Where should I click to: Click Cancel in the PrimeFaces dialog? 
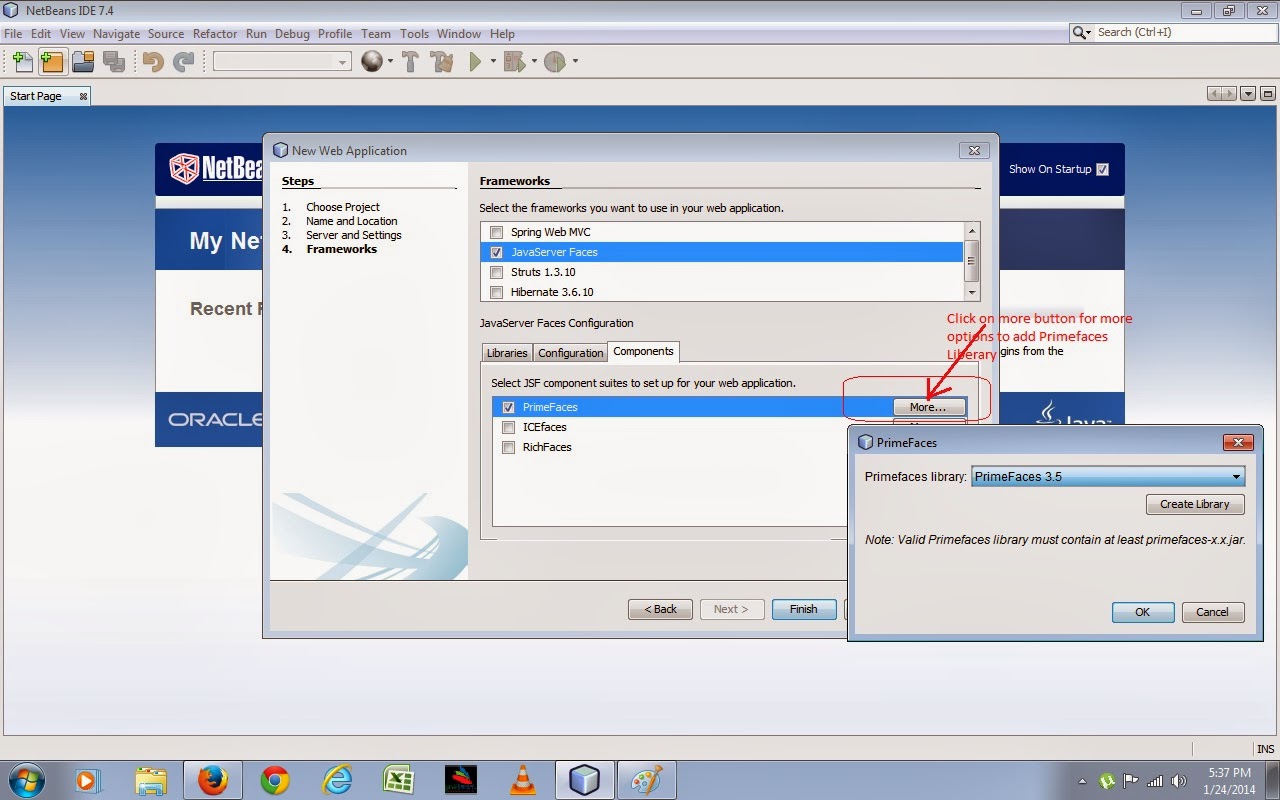pos(1212,612)
